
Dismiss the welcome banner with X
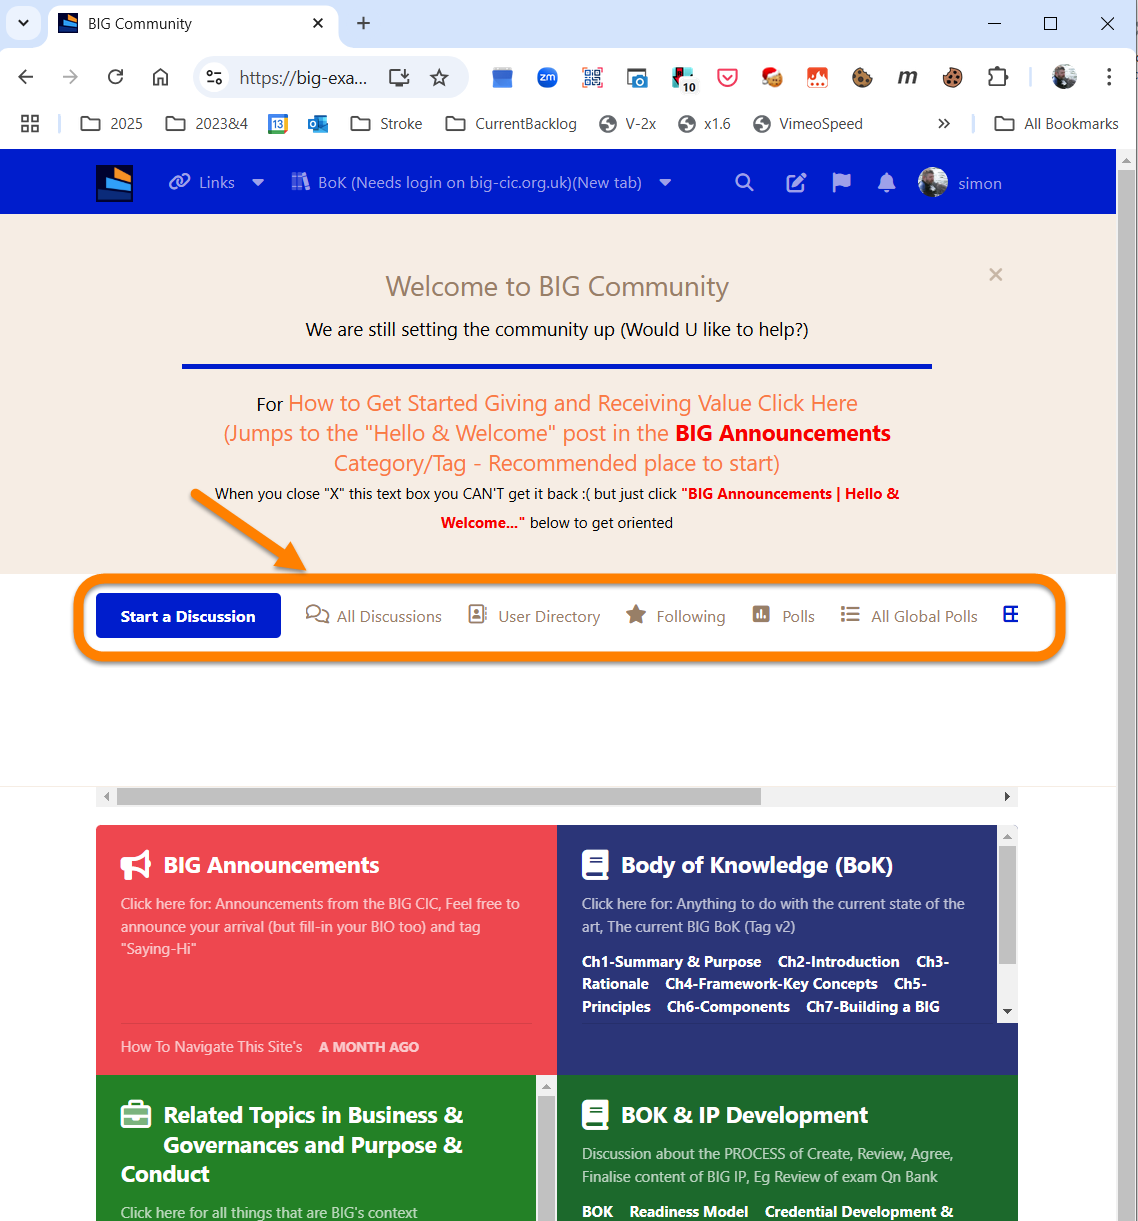click(995, 275)
